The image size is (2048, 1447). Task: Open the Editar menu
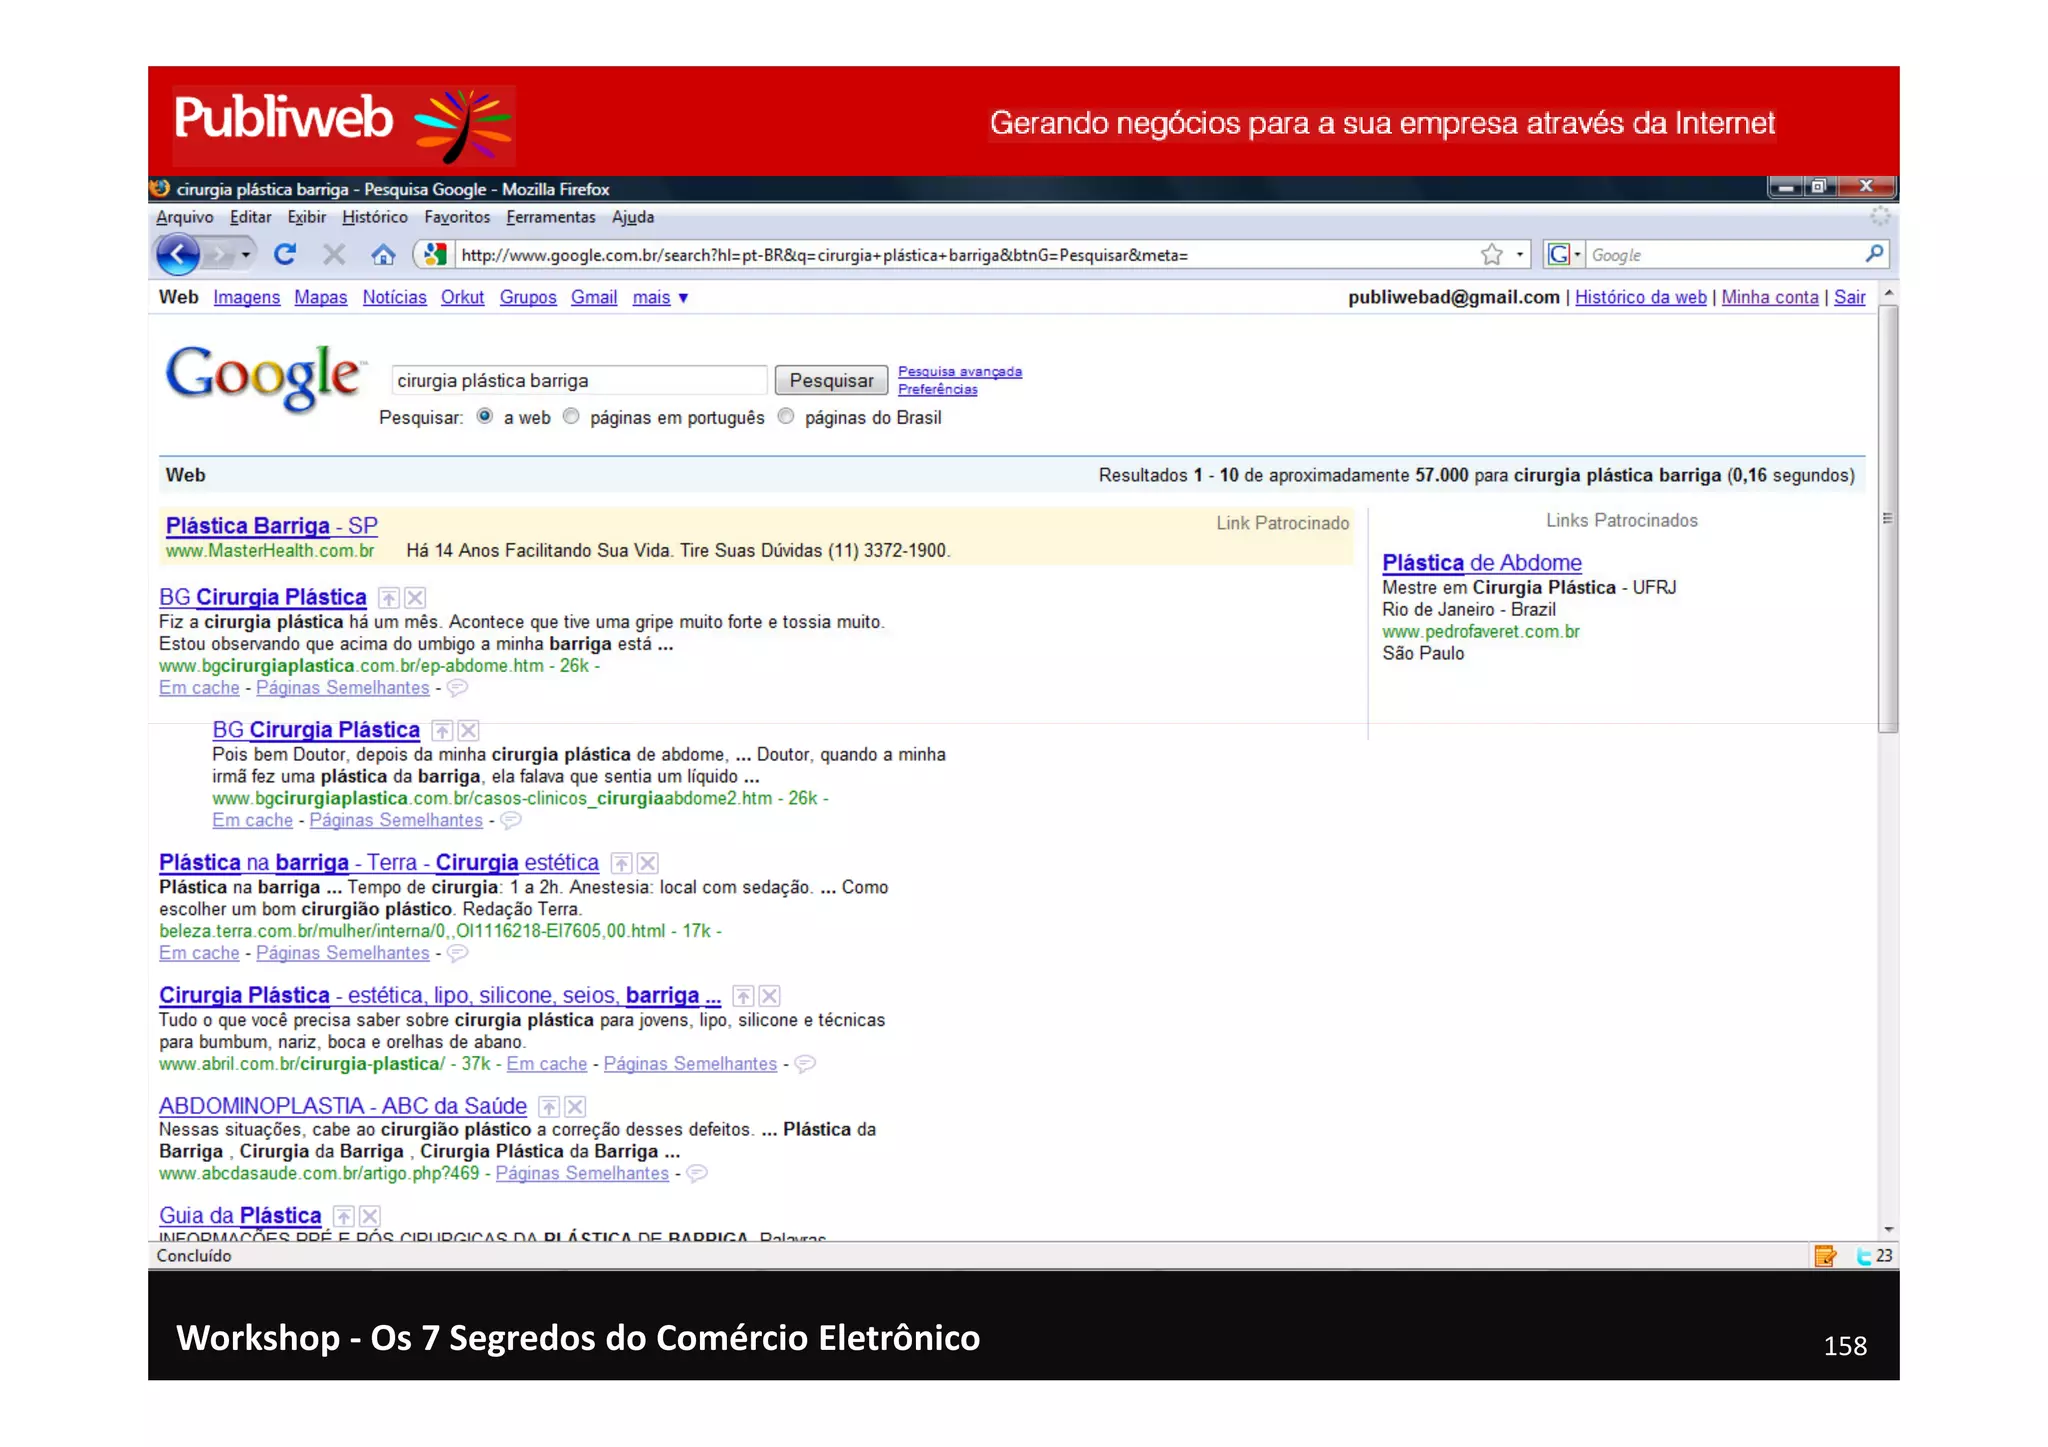click(x=250, y=217)
